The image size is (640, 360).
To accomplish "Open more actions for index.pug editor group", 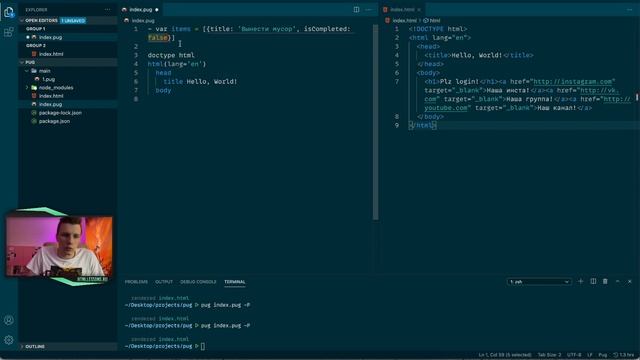I will click(x=368, y=9).
